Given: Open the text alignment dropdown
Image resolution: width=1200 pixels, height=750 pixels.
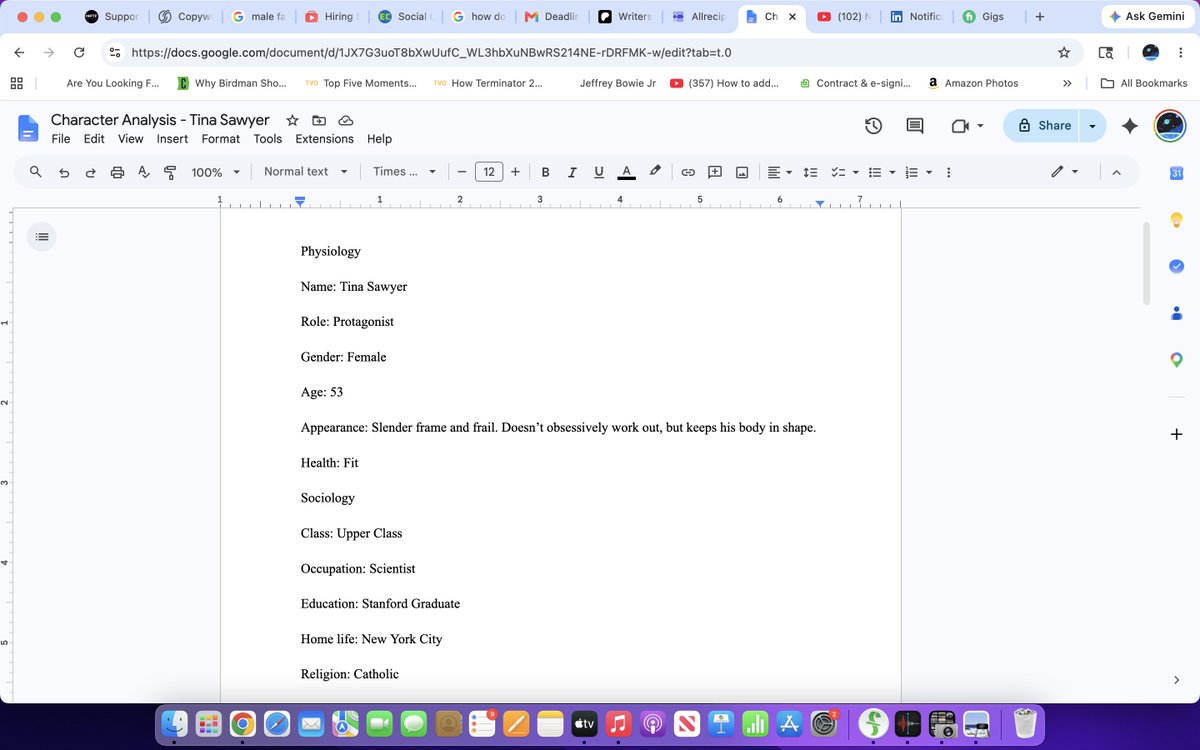Looking at the screenshot, I should [x=779, y=172].
